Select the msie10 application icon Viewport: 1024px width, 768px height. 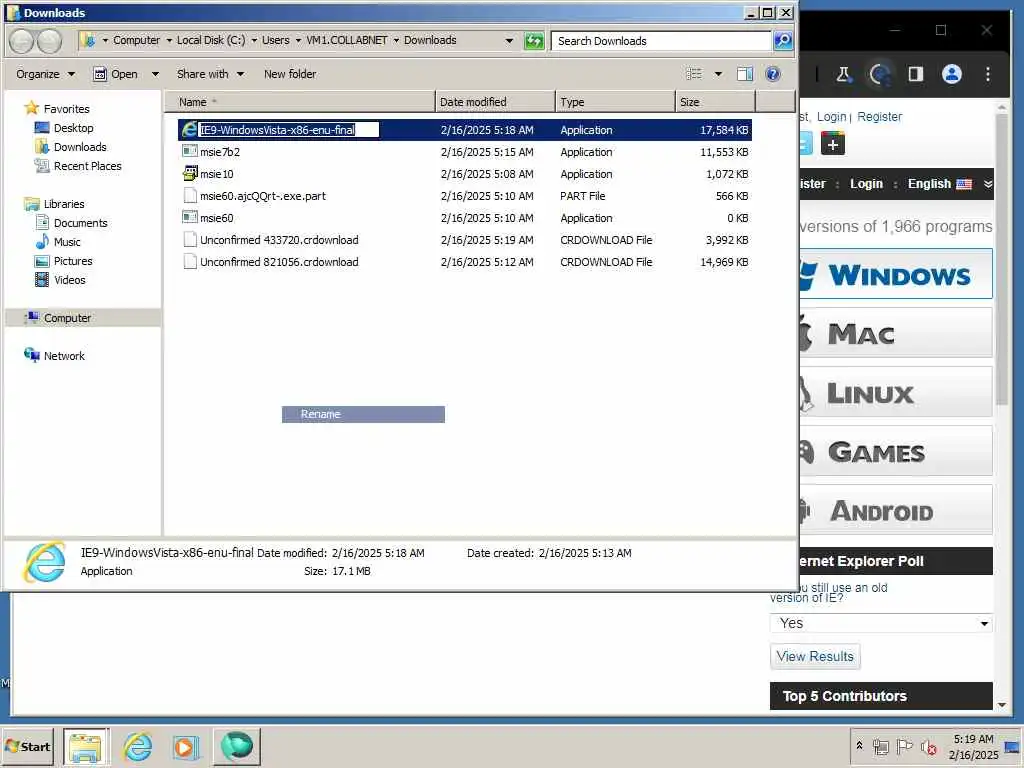pyautogui.click(x=189, y=174)
